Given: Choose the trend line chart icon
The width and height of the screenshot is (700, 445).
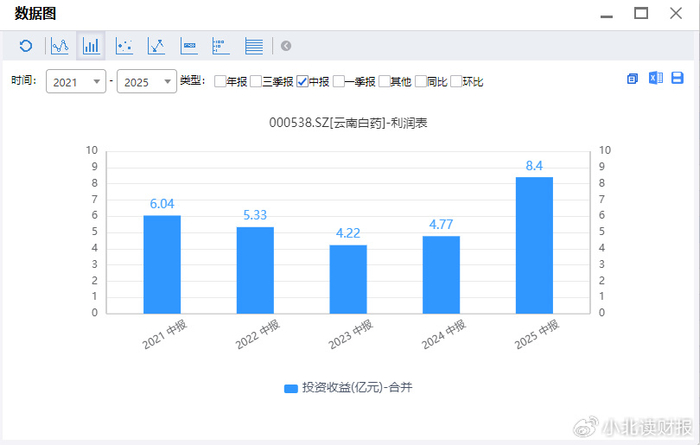Looking at the screenshot, I should pos(156,46).
